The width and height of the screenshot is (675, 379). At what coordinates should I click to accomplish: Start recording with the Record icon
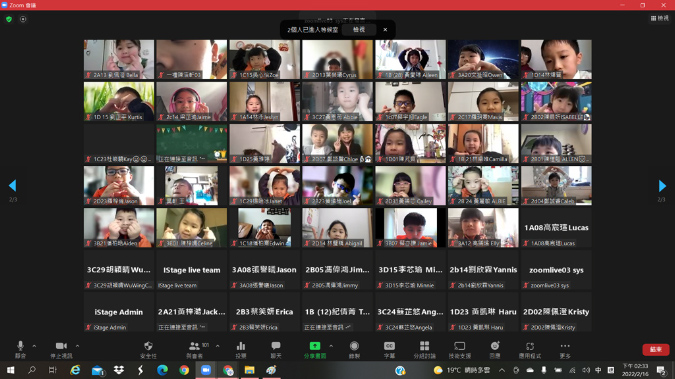(354, 346)
